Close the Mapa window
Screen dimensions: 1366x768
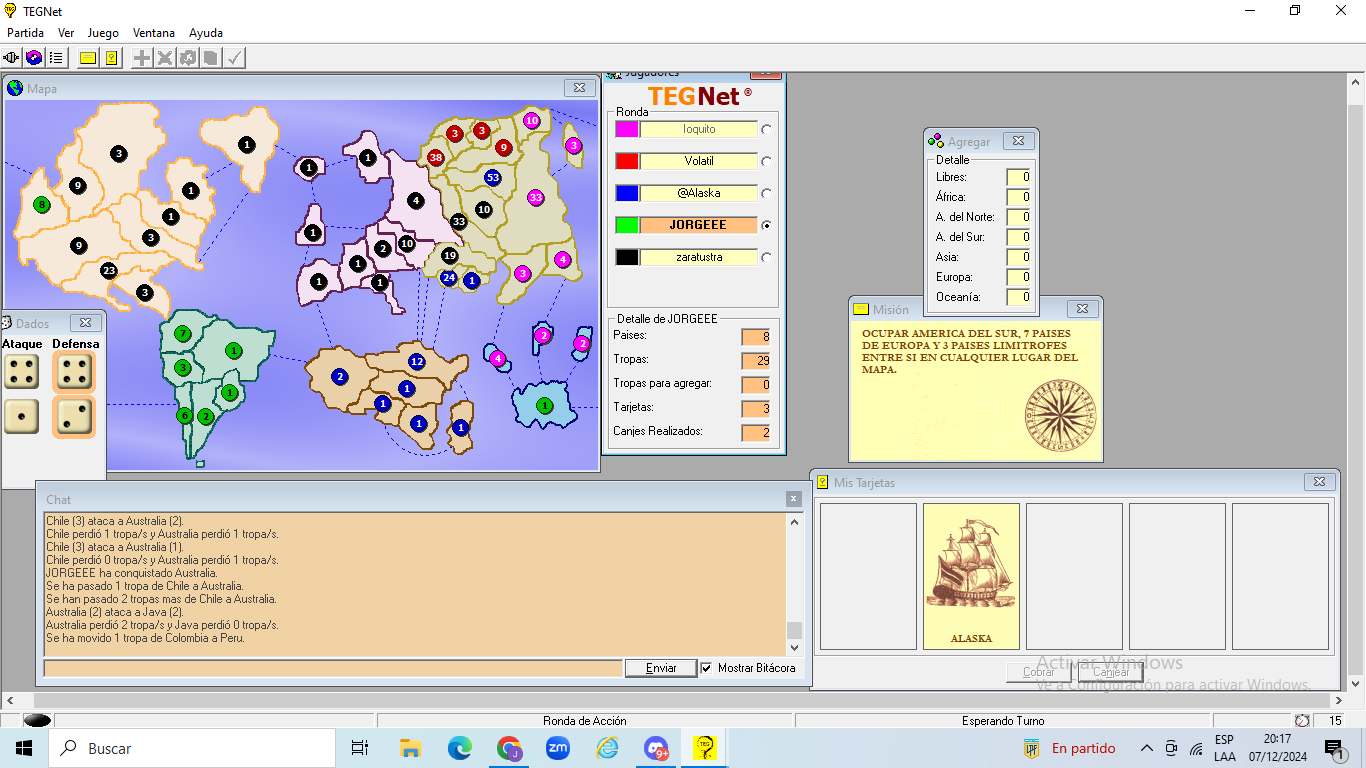tap(580, 88)
